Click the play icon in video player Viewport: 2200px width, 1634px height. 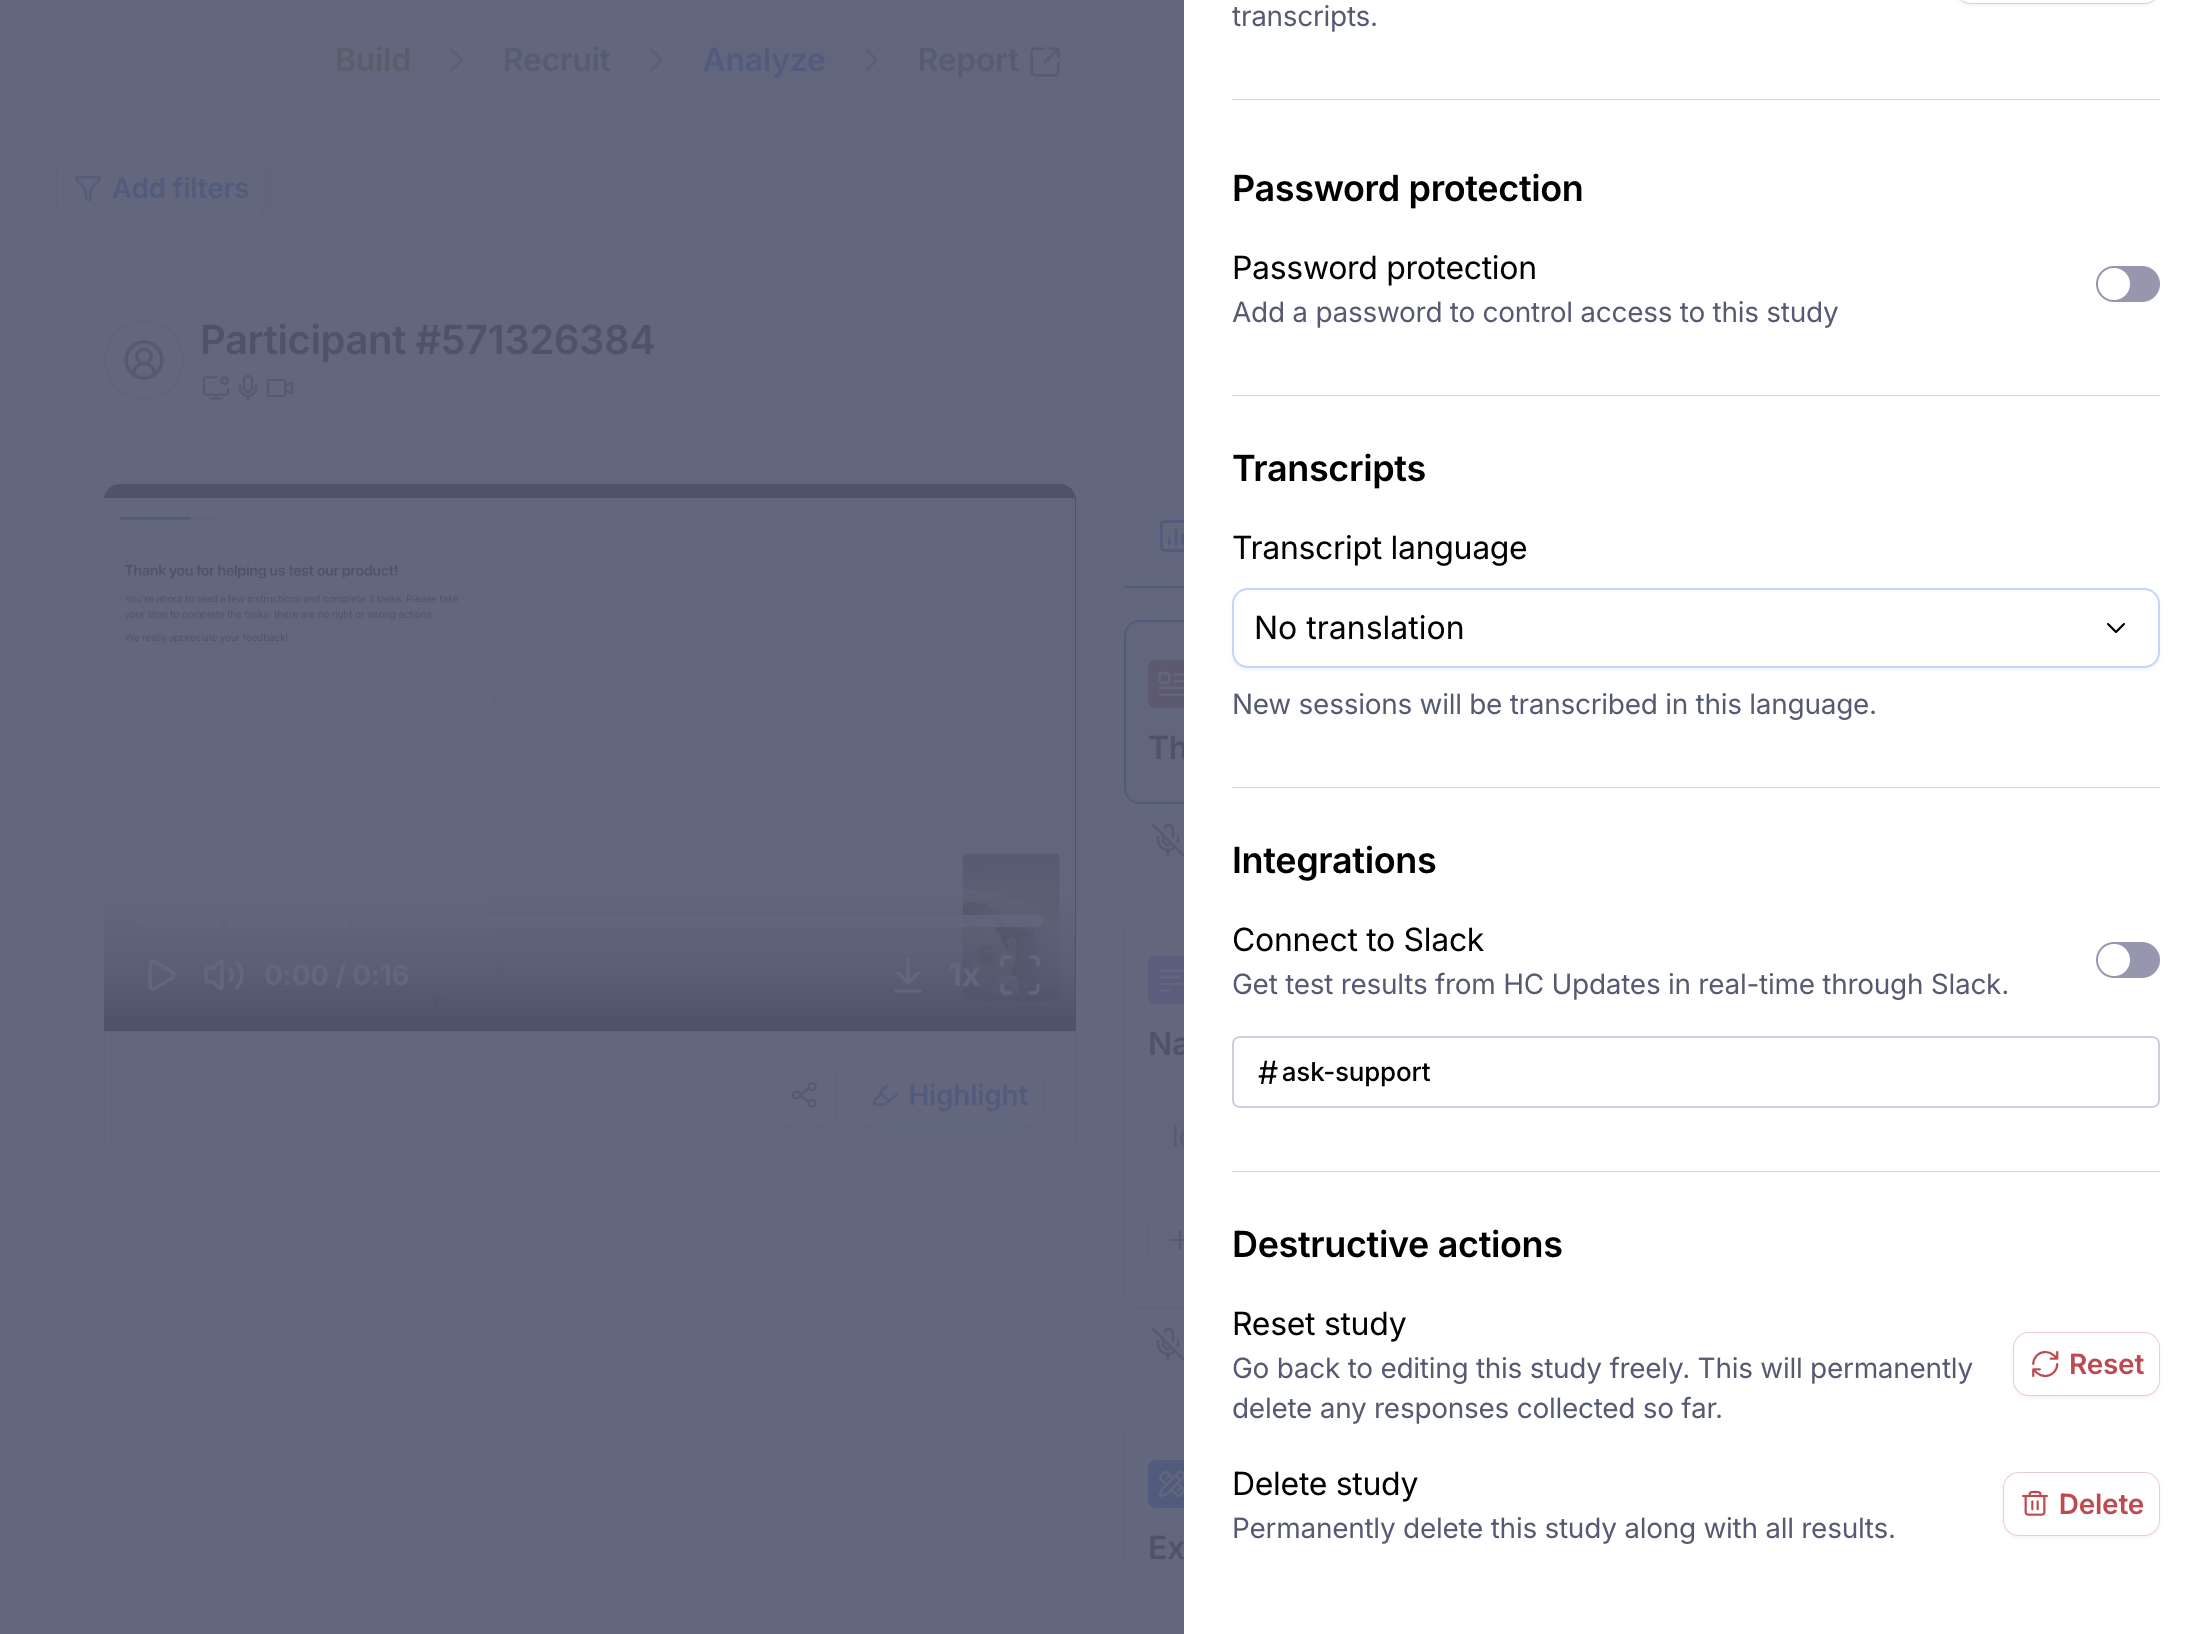click(x=161, y=975)
